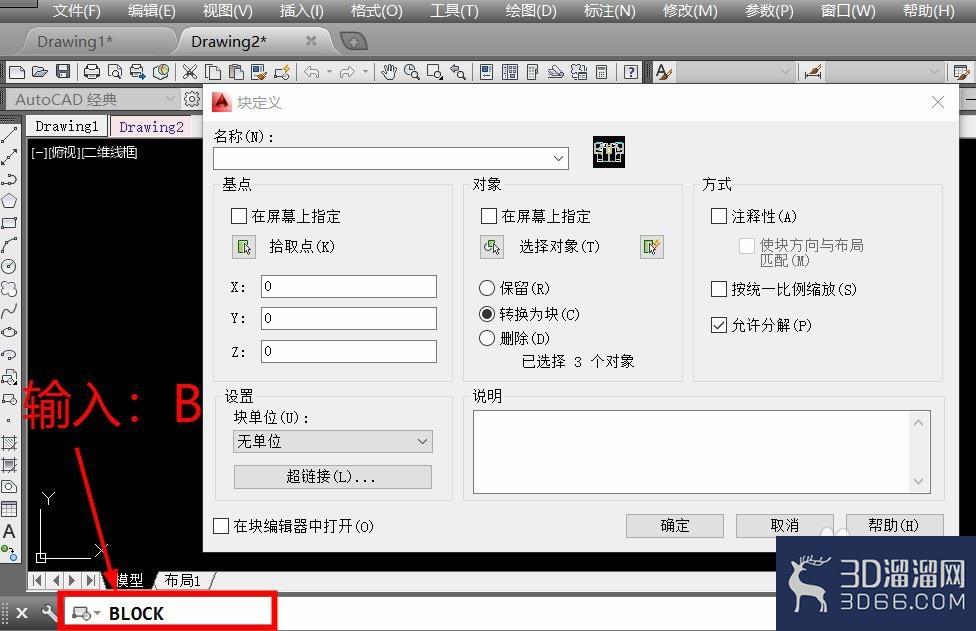Click the Zoom Previous icon
The image size is (976, 631).
tap(458, 72)
